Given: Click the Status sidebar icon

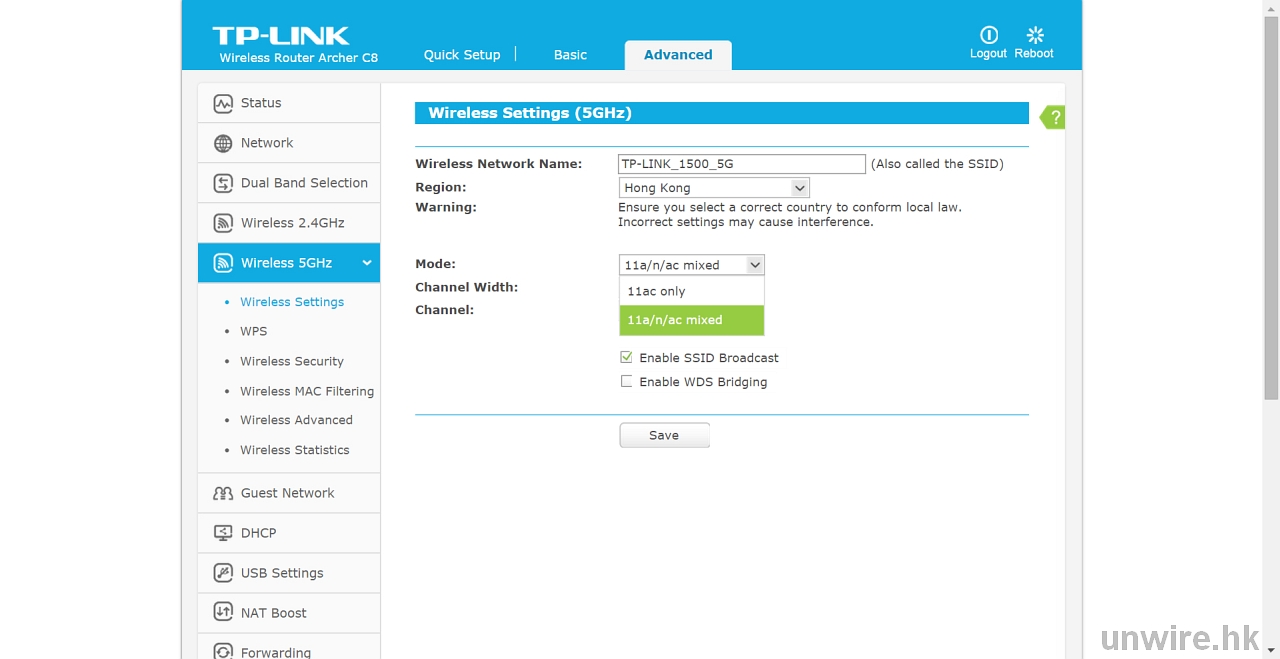Looking at the screenshot, I should [223, 103].
